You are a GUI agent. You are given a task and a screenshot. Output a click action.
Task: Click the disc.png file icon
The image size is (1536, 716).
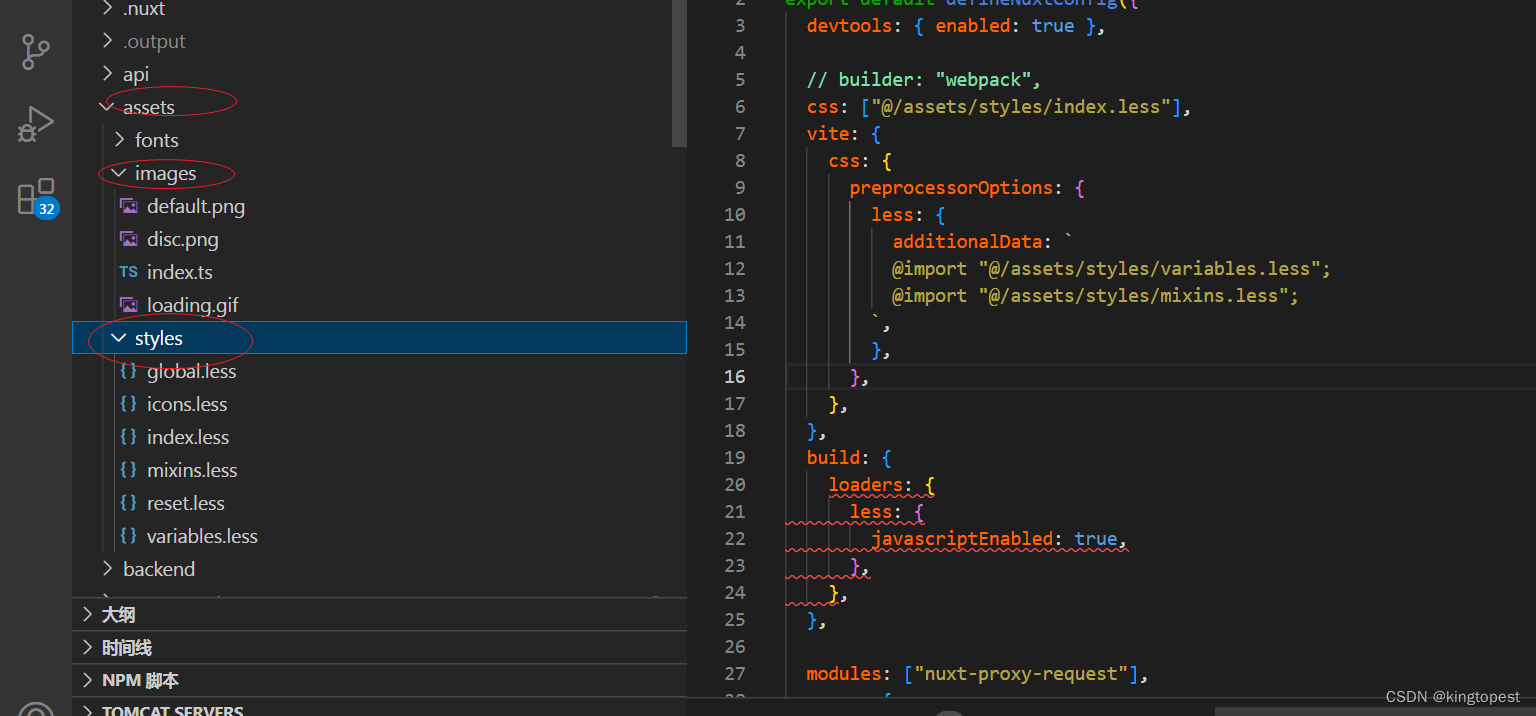(x=128, y=239)
